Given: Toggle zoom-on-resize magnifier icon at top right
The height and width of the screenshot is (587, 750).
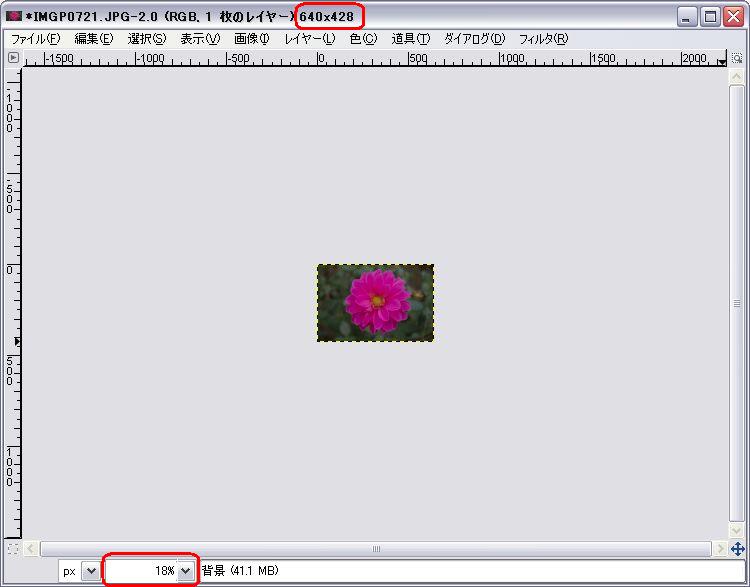Looking at the screenshot, I should pyautogui.click(x=737, y=58).
